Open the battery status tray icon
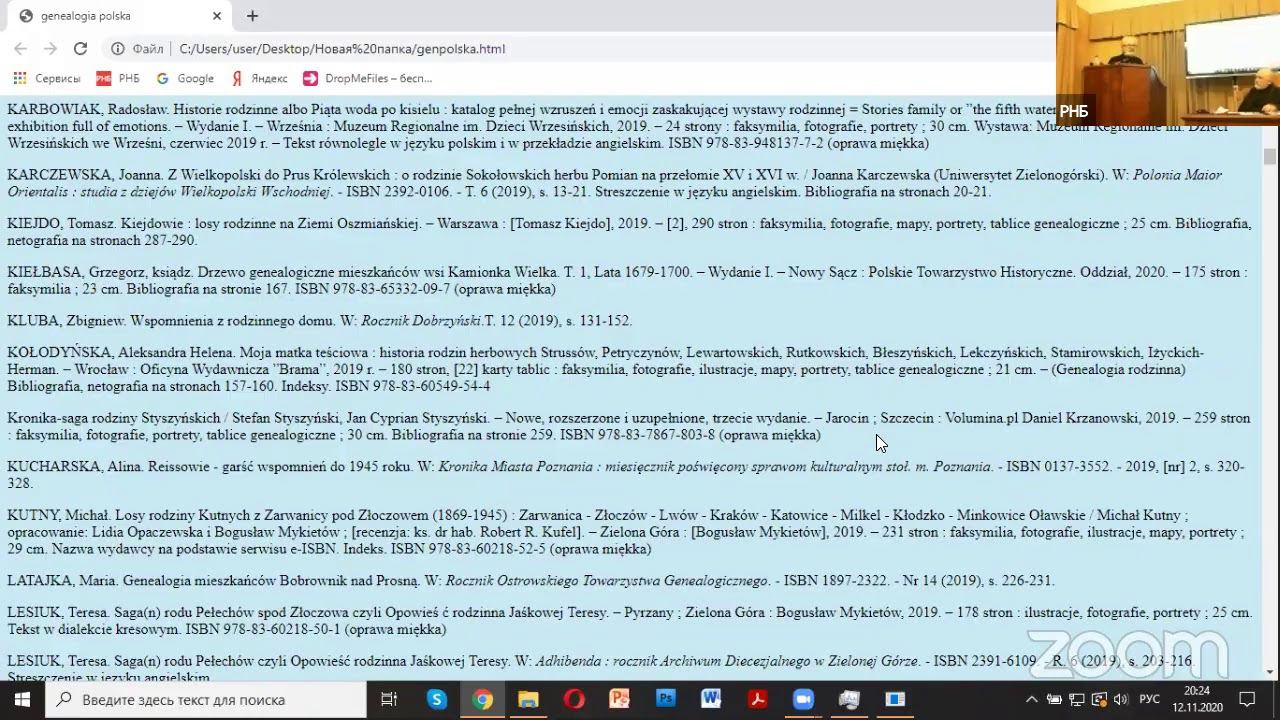The height and width of the screenshot is (720, 1280). coord(1056,699)
